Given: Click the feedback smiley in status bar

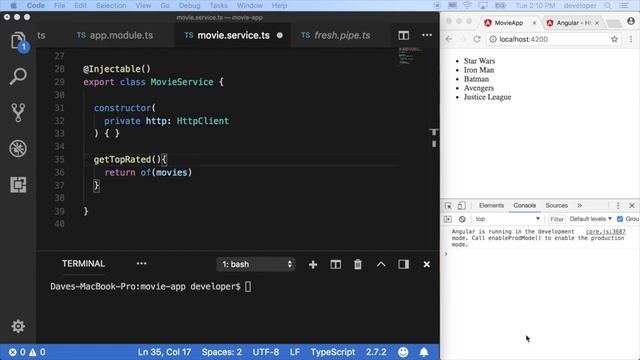Looking at the screenshot, I should pos(403,352).
